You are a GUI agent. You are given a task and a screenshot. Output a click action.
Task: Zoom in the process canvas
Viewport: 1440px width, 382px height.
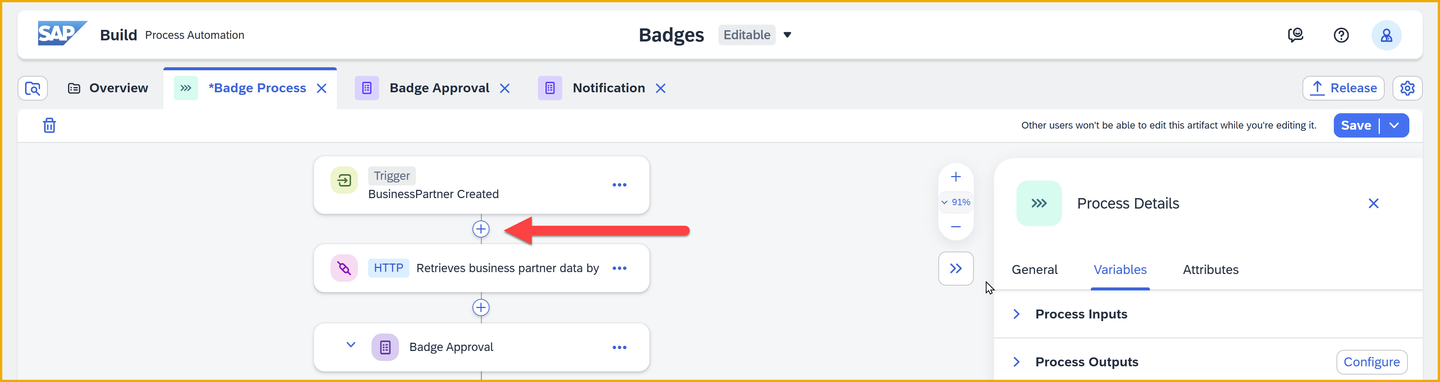coord(956,177)
